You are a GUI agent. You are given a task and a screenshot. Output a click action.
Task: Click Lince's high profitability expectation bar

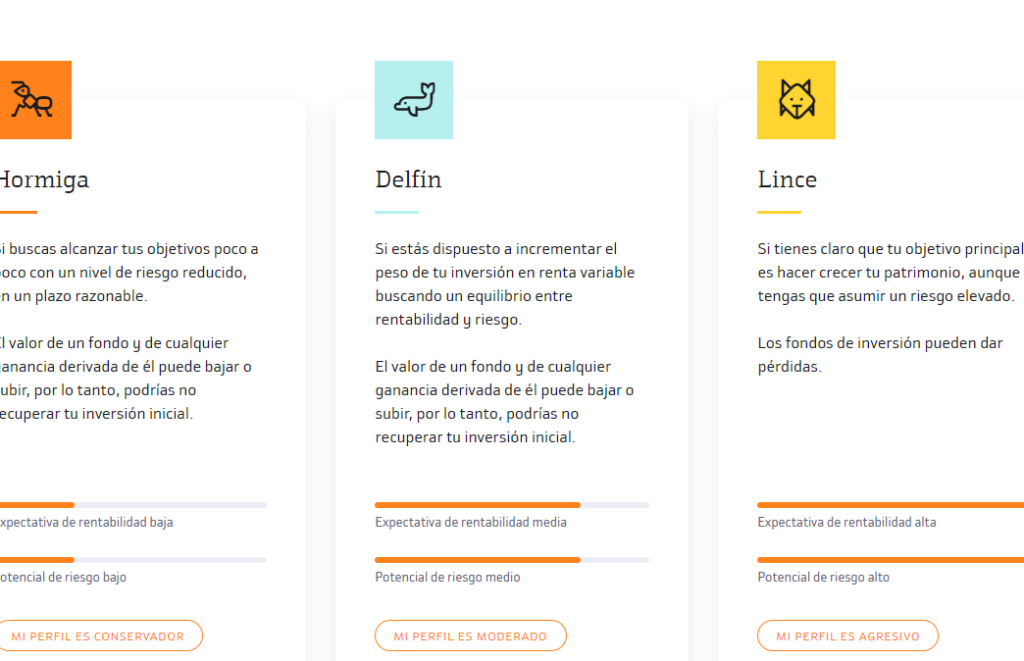pos(890,505)
